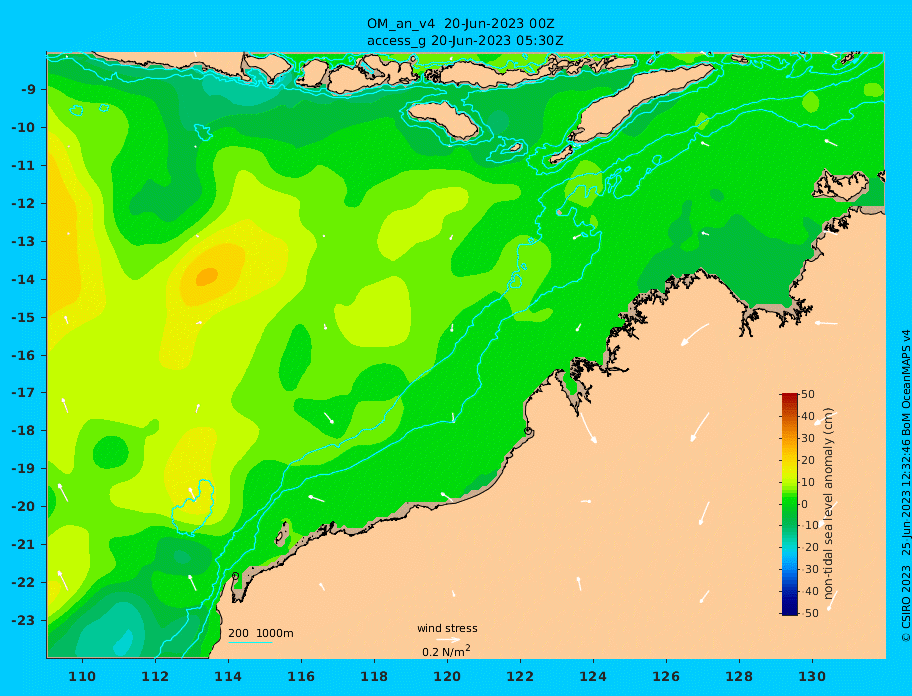Click the colorbar tick label 30 (positive)
The height and width of the screenshot is (696, 912).
(808, 438)
